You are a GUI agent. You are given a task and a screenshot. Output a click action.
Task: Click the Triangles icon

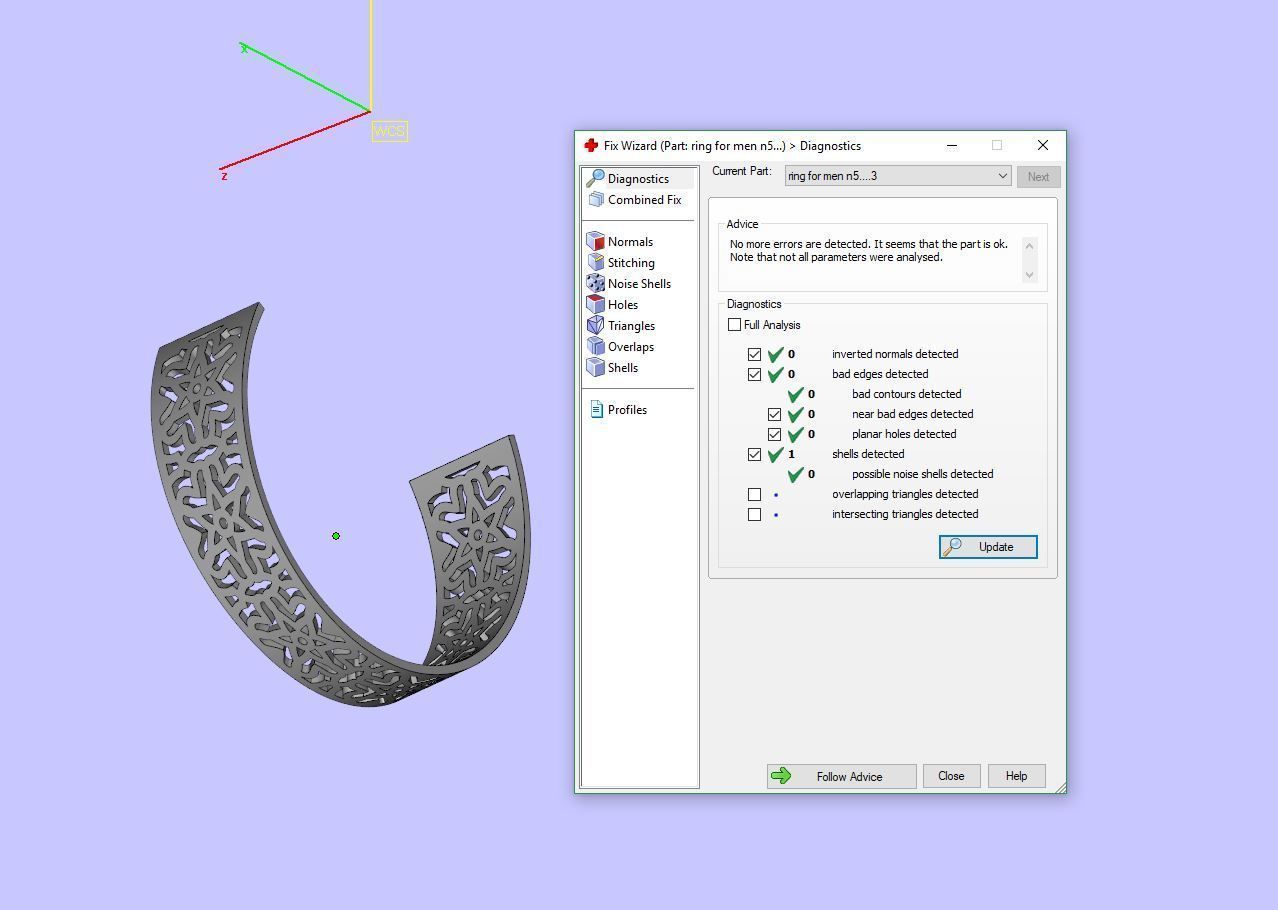595,325
